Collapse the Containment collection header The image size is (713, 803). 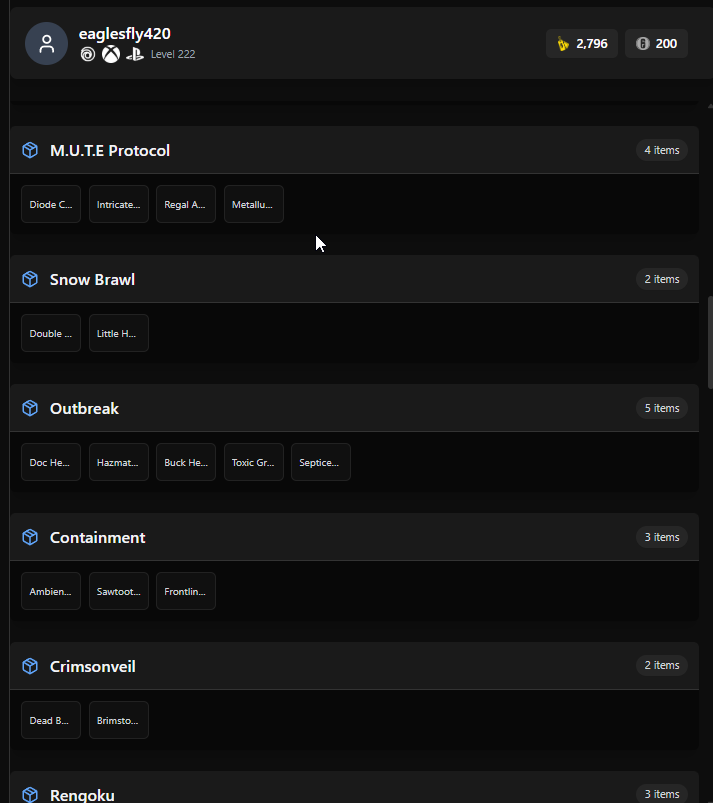point(354,537)
